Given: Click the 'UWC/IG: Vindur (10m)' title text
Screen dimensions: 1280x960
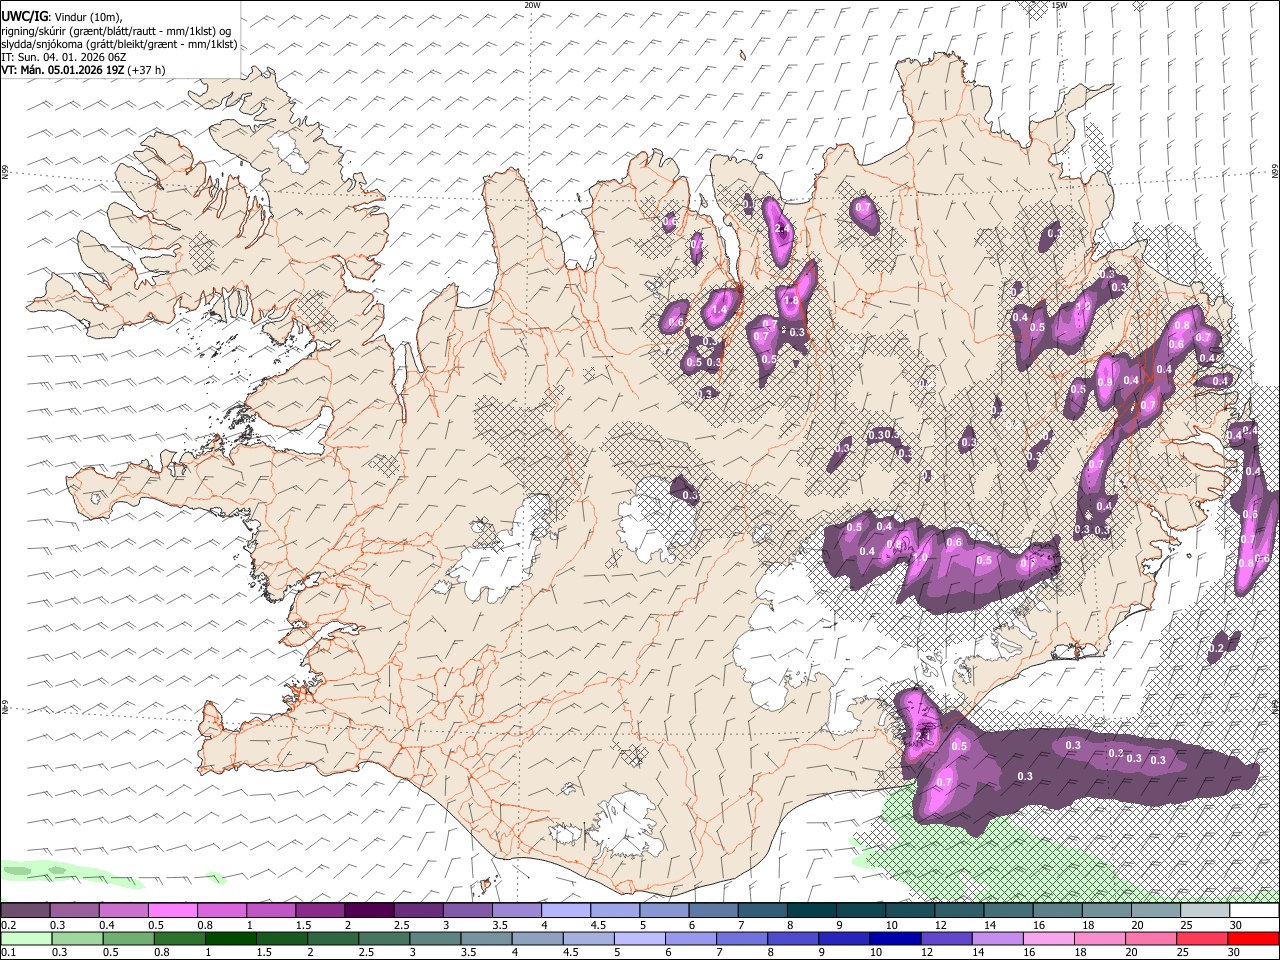Looking at the screenshot, I should (x=61, y=16).
